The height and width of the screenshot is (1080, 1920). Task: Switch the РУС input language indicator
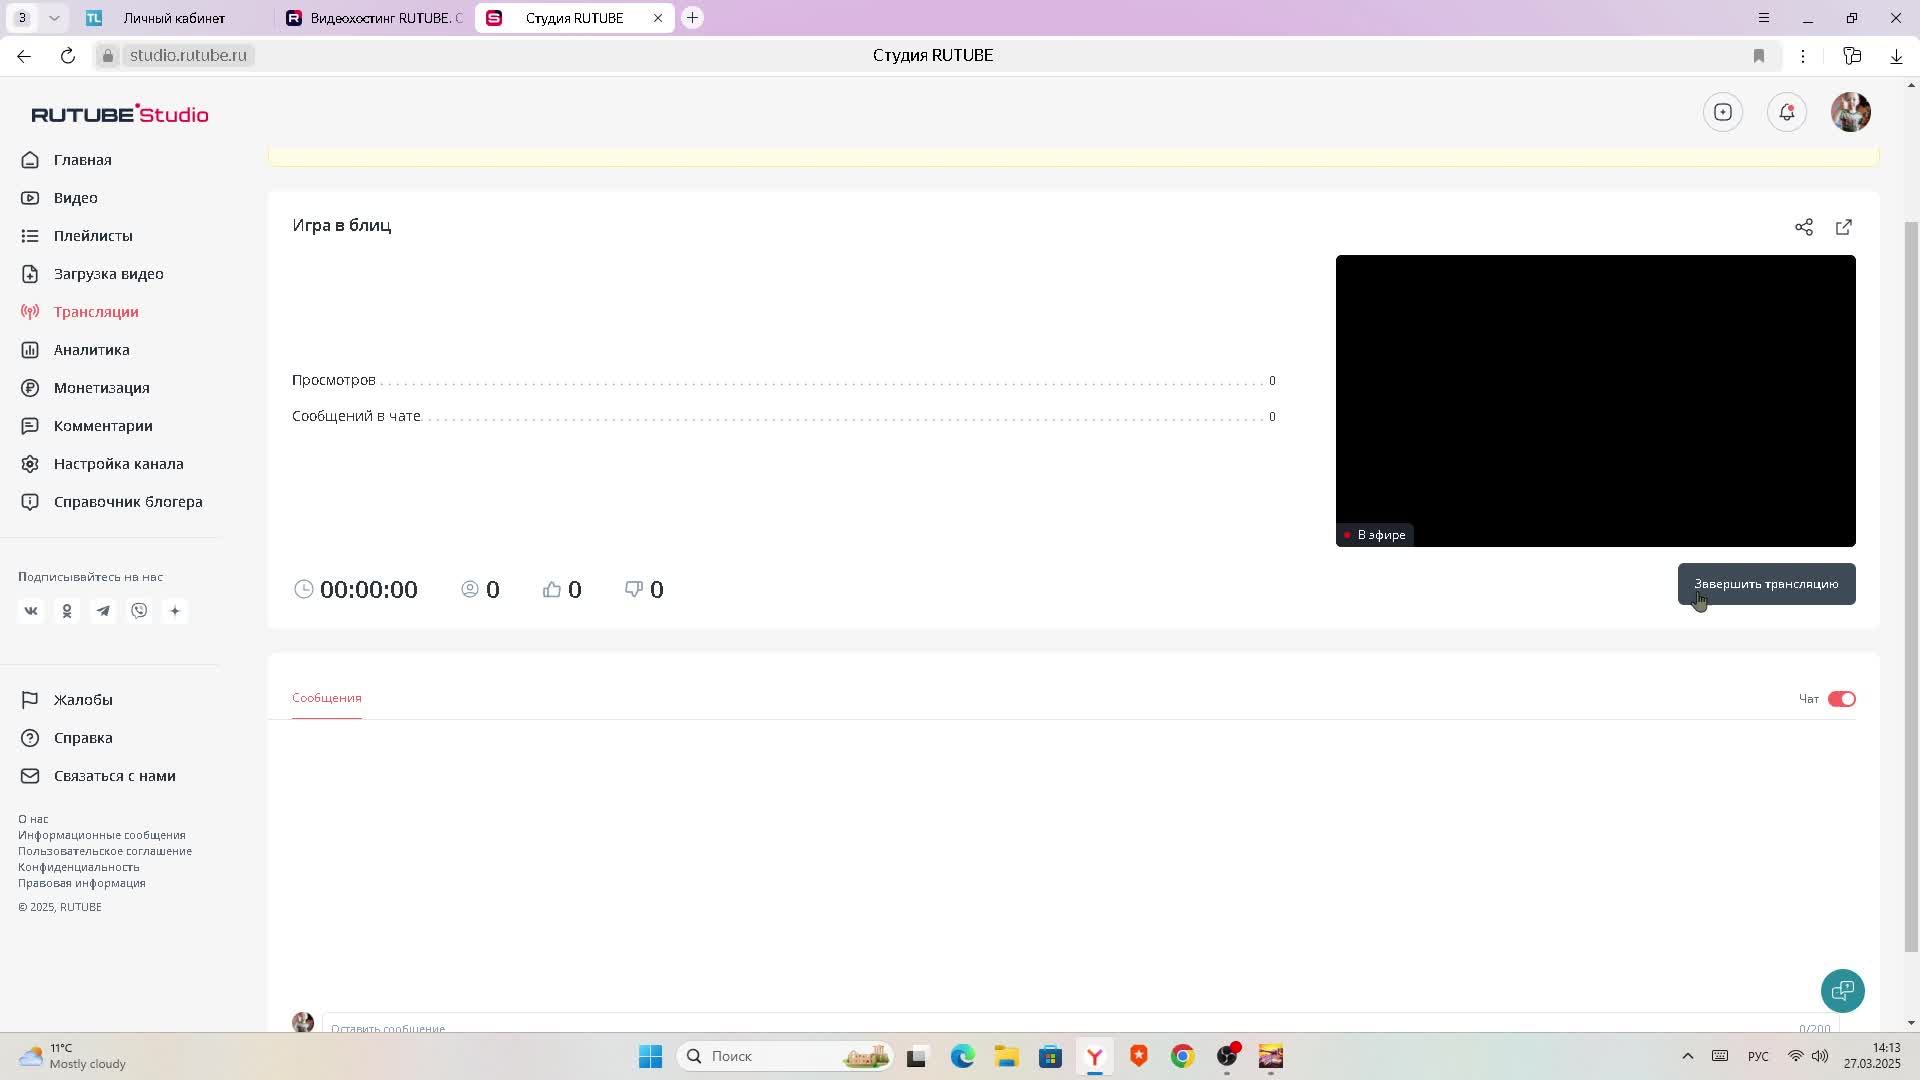coord(1757,1057)
